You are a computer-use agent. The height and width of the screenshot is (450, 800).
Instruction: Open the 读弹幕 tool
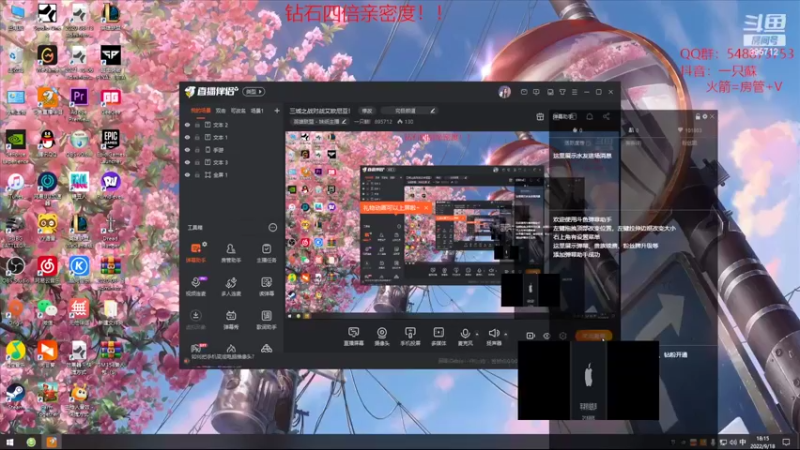[x=266, y=286]
